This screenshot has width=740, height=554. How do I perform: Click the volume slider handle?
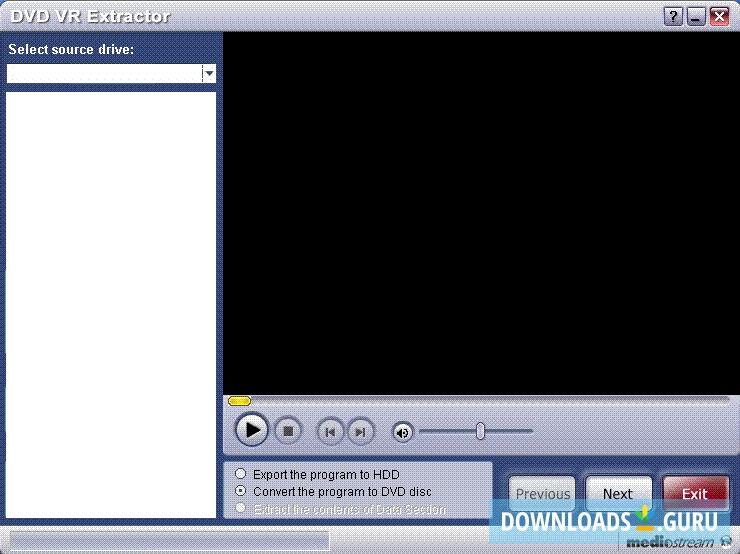[x=480, y=431]
